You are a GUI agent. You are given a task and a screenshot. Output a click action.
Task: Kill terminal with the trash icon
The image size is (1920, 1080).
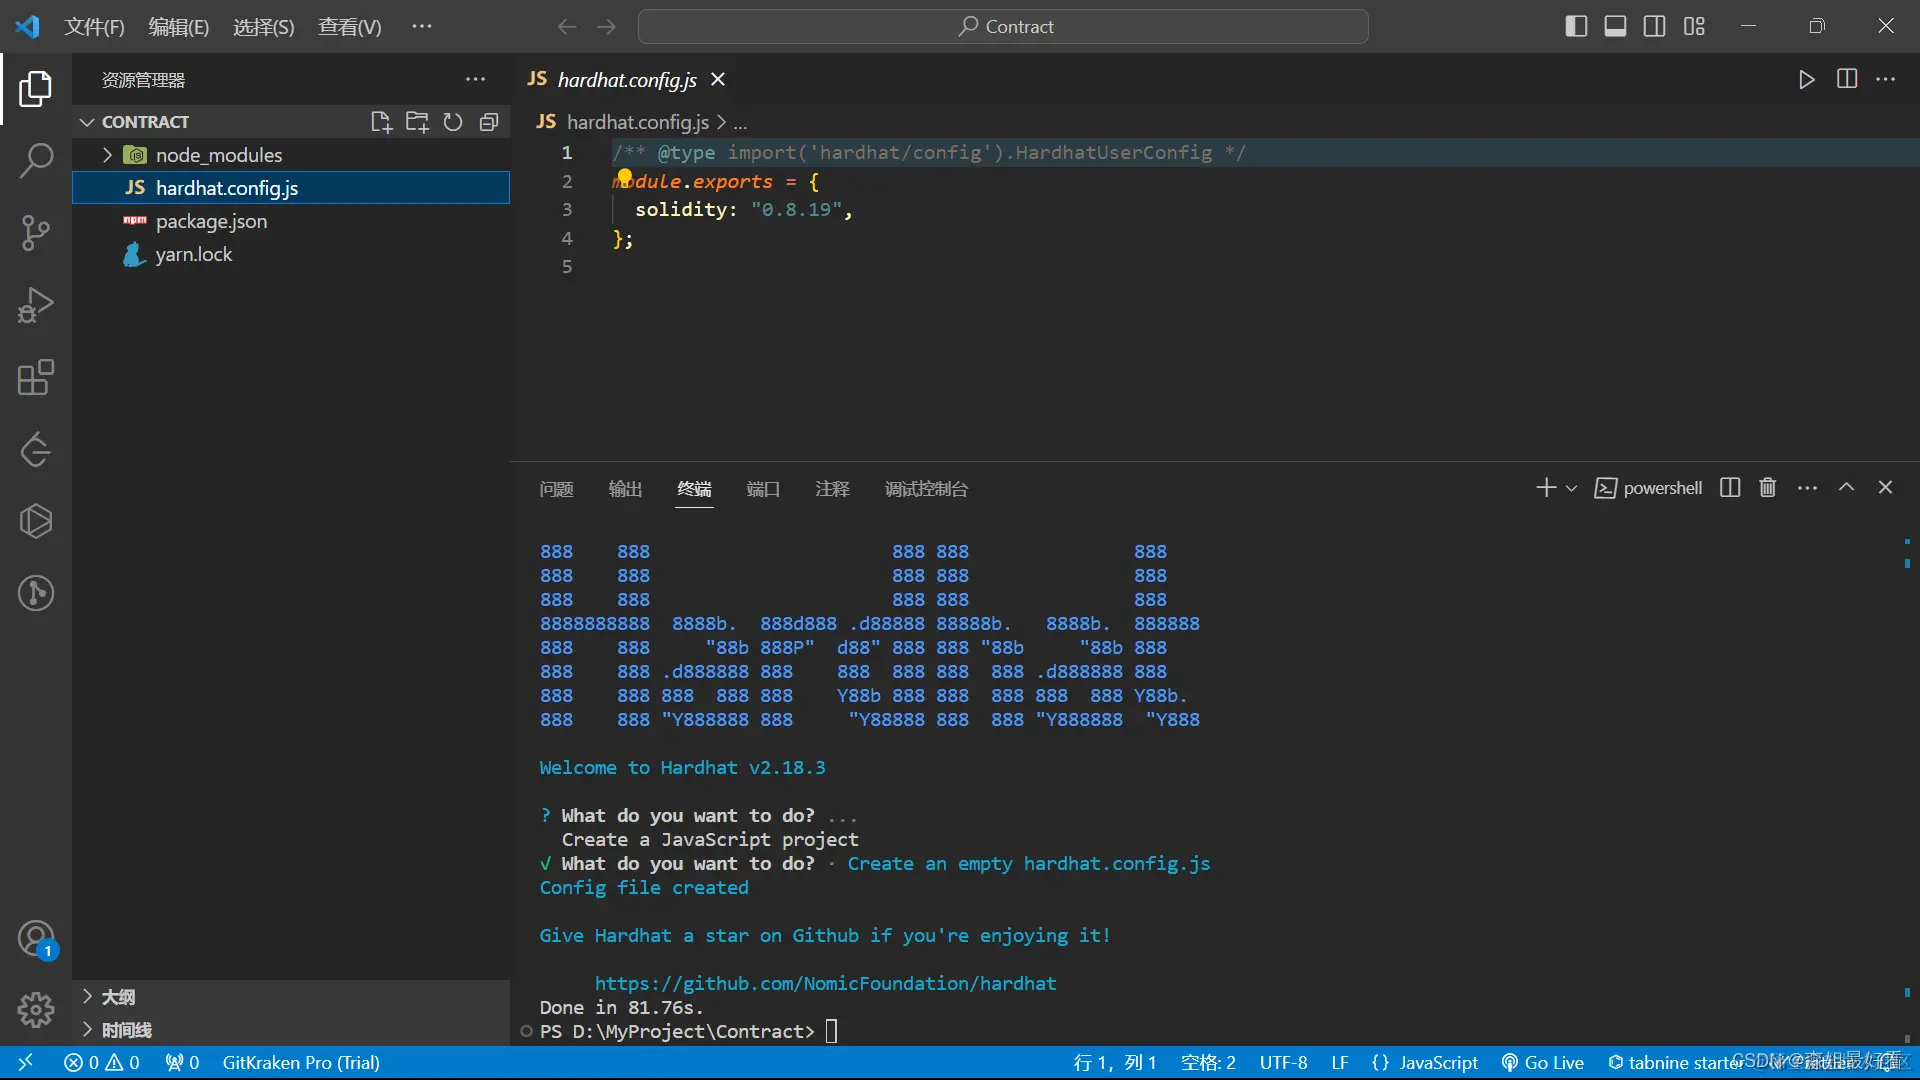coord(1767,488)
